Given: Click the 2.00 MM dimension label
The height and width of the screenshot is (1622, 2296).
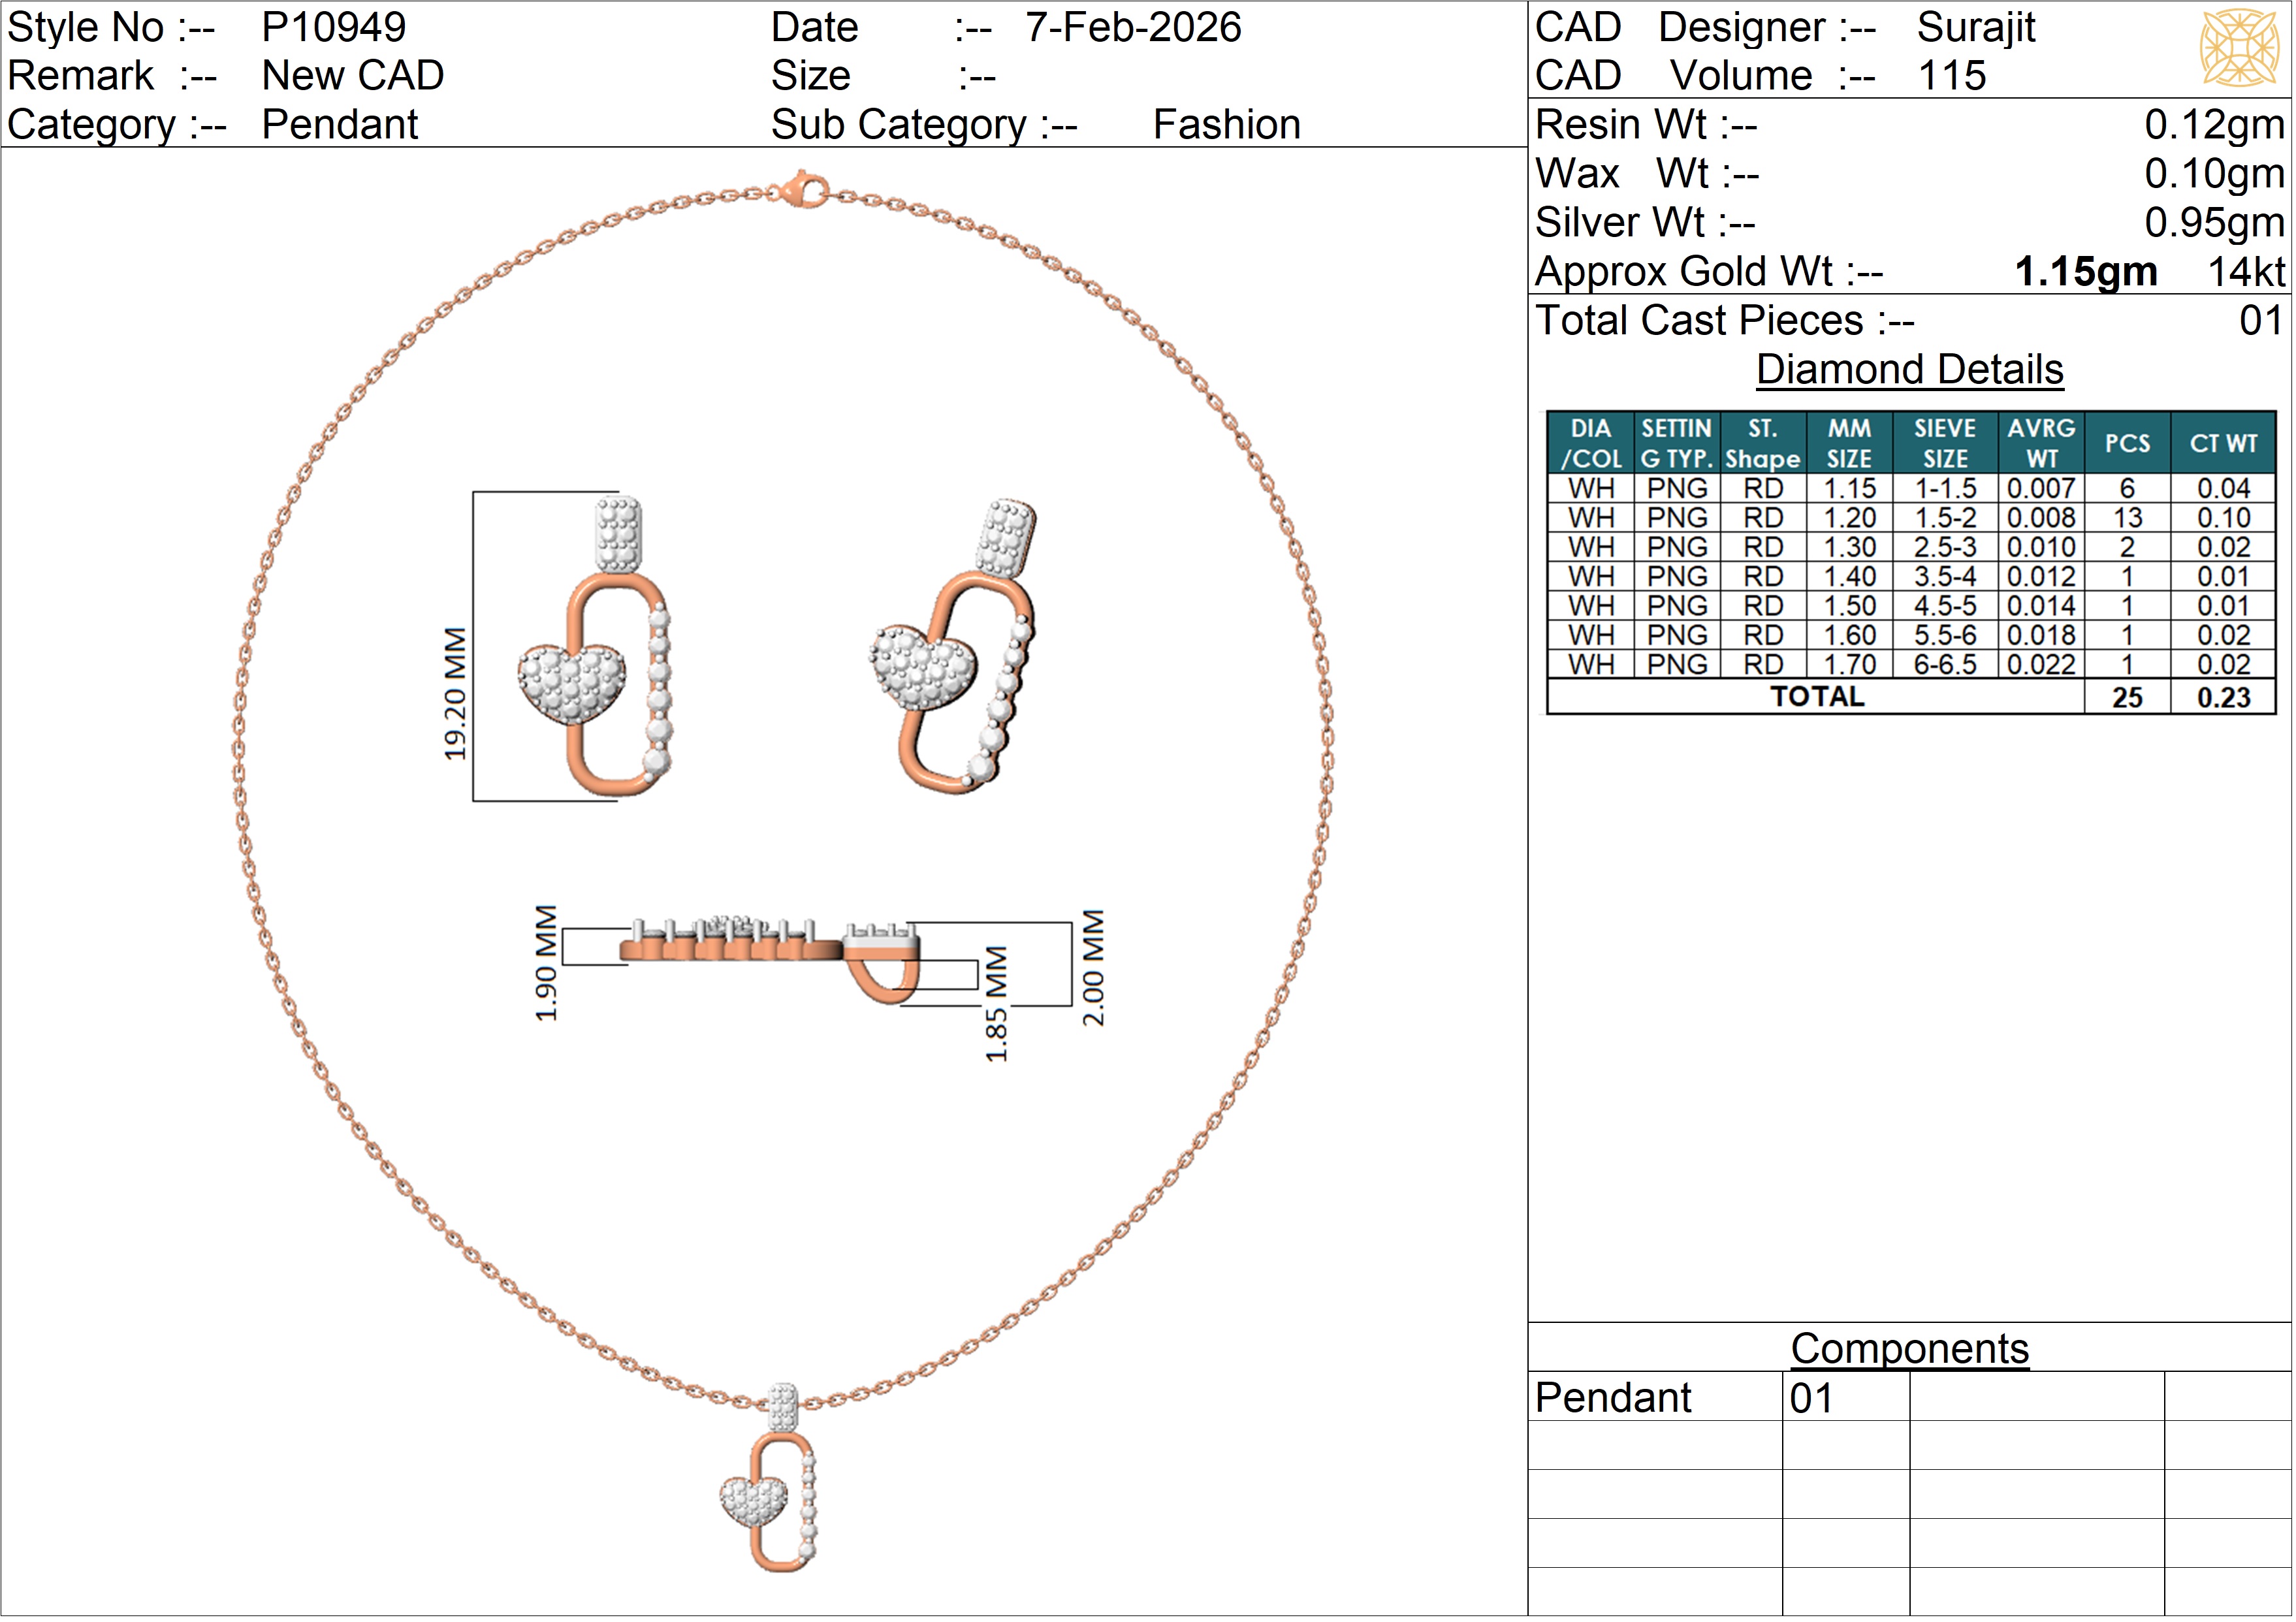Looking at the screenshot, I should point(1094,967).
